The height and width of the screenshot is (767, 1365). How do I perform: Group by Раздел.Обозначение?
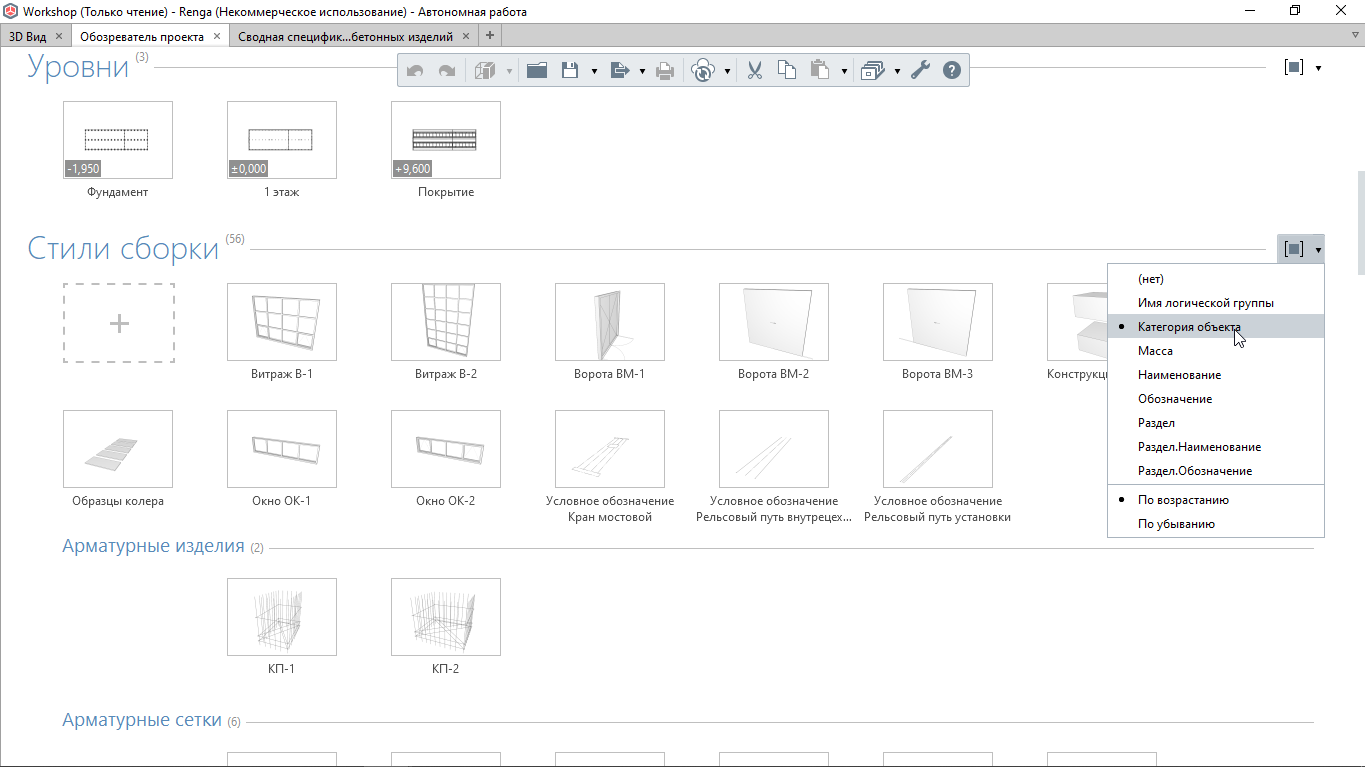pyautogui.click(x=1216, y=471)
